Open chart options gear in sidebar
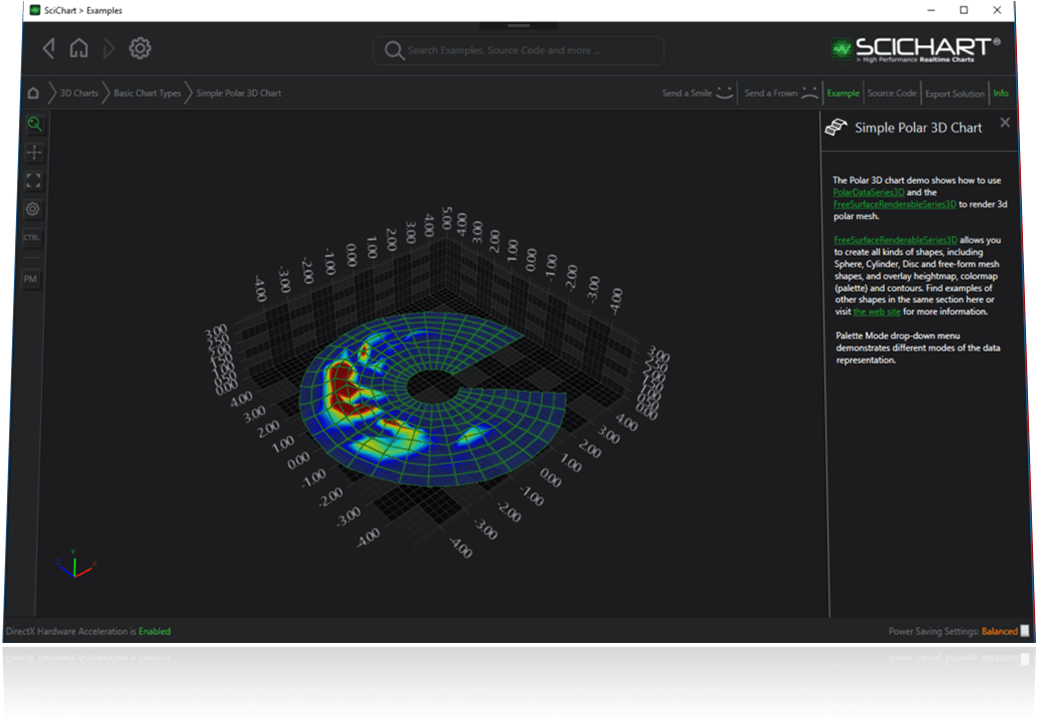 point(34,209)
